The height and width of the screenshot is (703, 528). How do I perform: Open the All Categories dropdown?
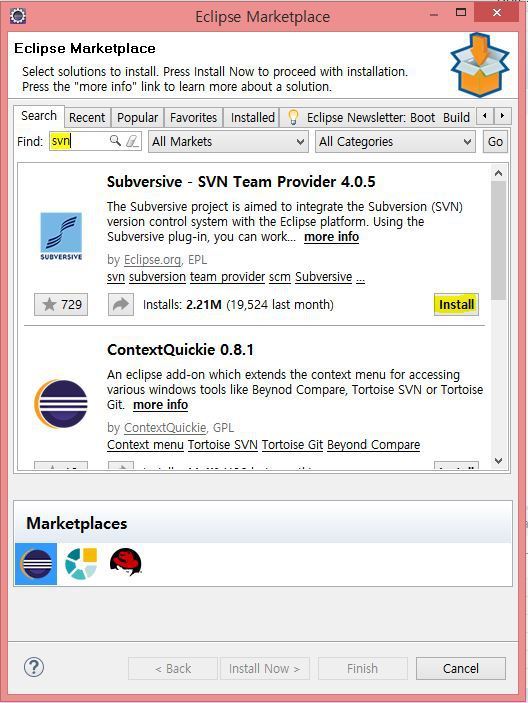pyautogui.click(x=395, y=142)
